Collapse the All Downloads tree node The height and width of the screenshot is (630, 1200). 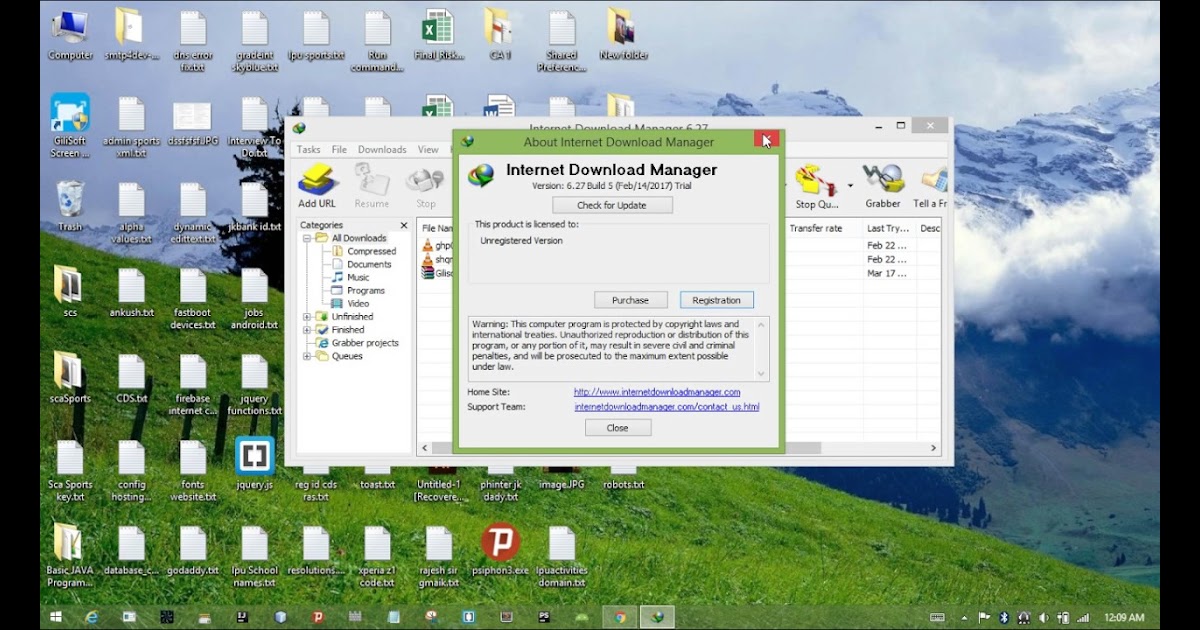(x=307, y=238)
